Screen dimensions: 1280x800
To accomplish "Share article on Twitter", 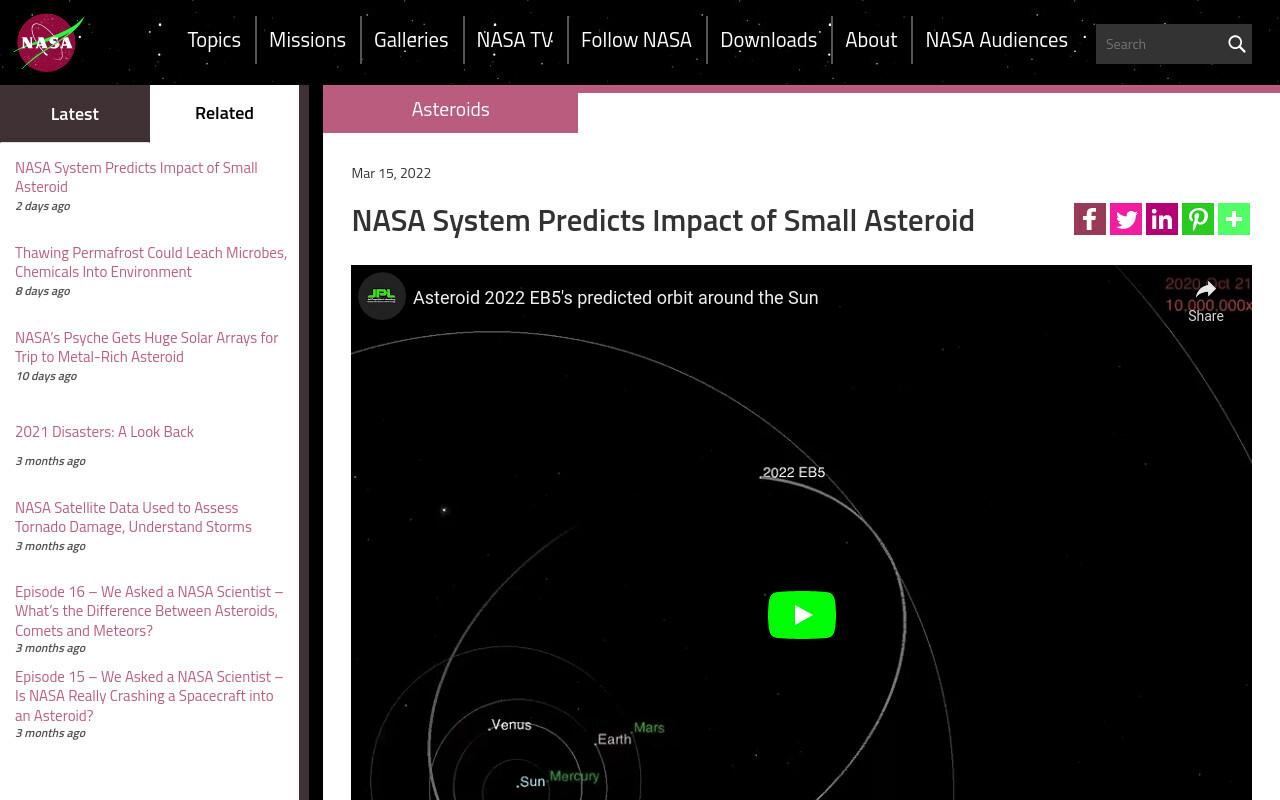I will [x=1126, y=219].
